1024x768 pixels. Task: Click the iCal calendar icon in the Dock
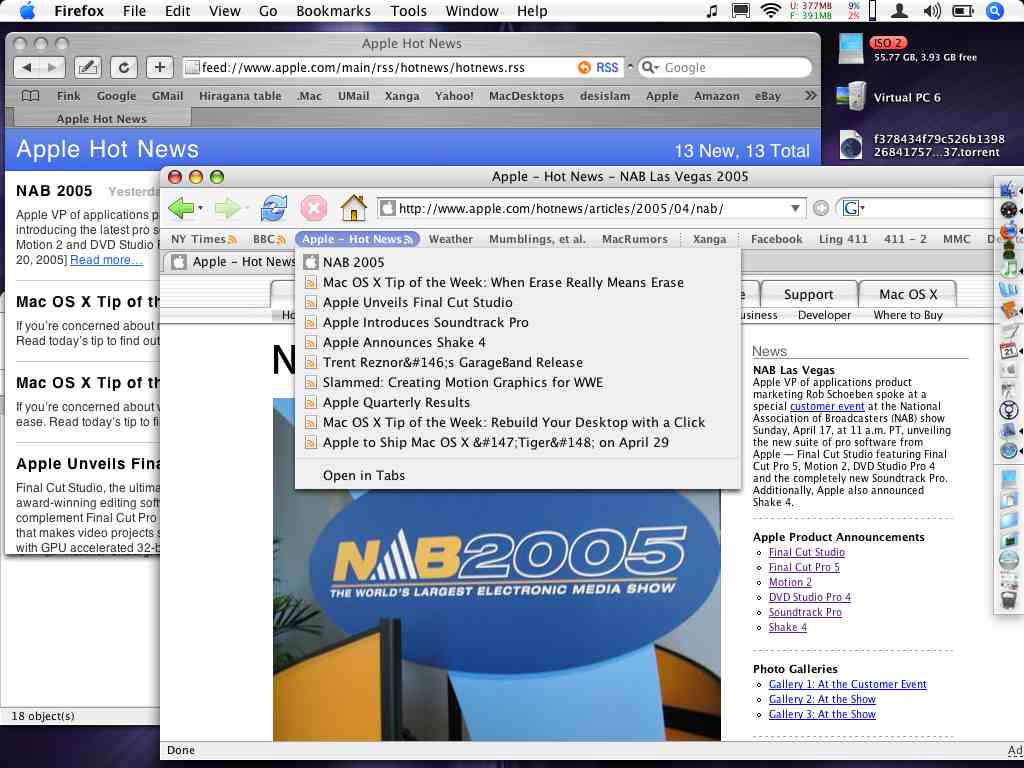point(1009,351)
